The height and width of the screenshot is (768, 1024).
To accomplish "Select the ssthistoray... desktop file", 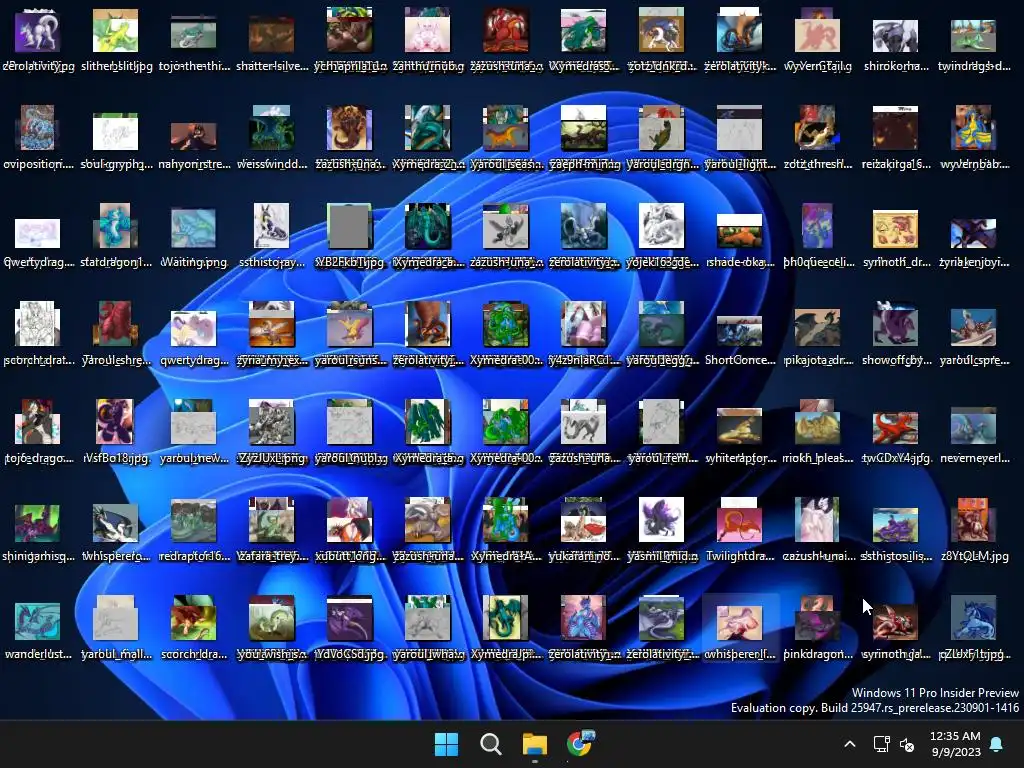I will (272, 236).
